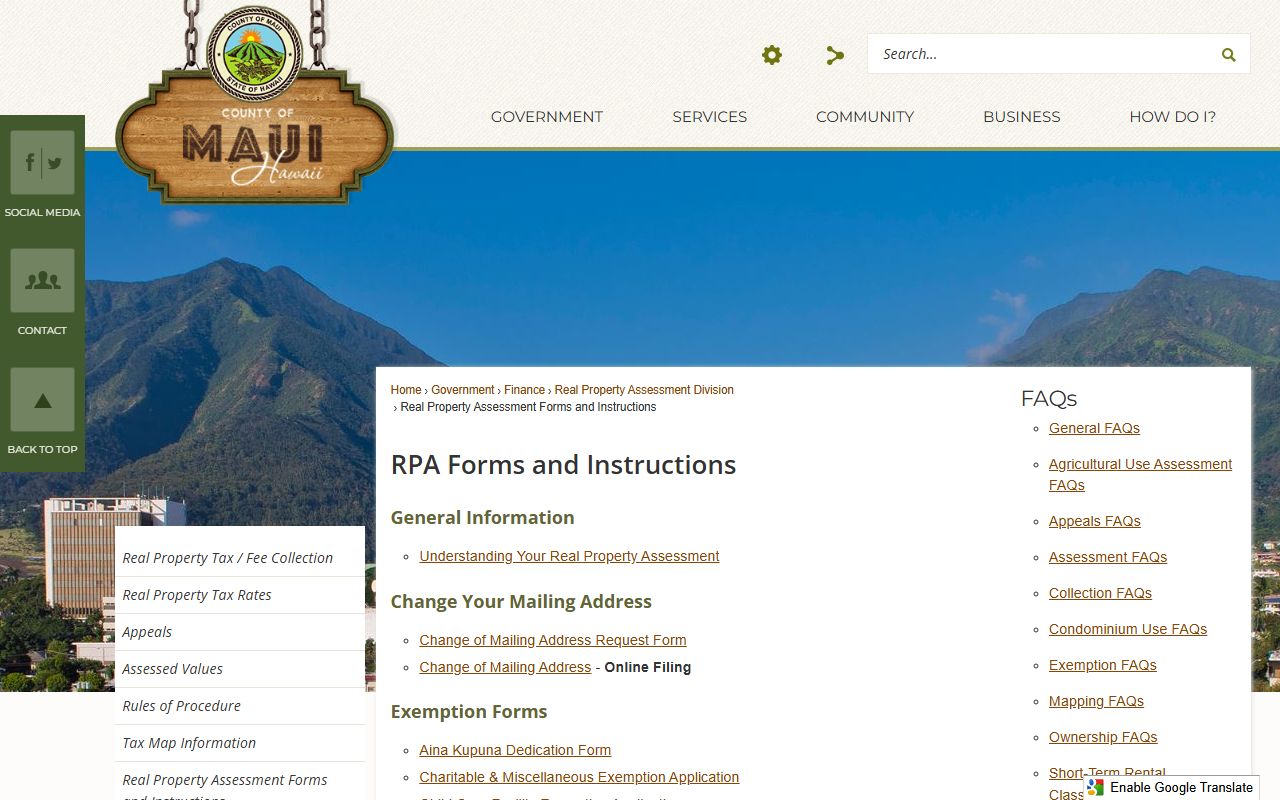Open Assessment FAQs link
The width and height of the screenshot is (1280, 800).
tap(1108, 557)
